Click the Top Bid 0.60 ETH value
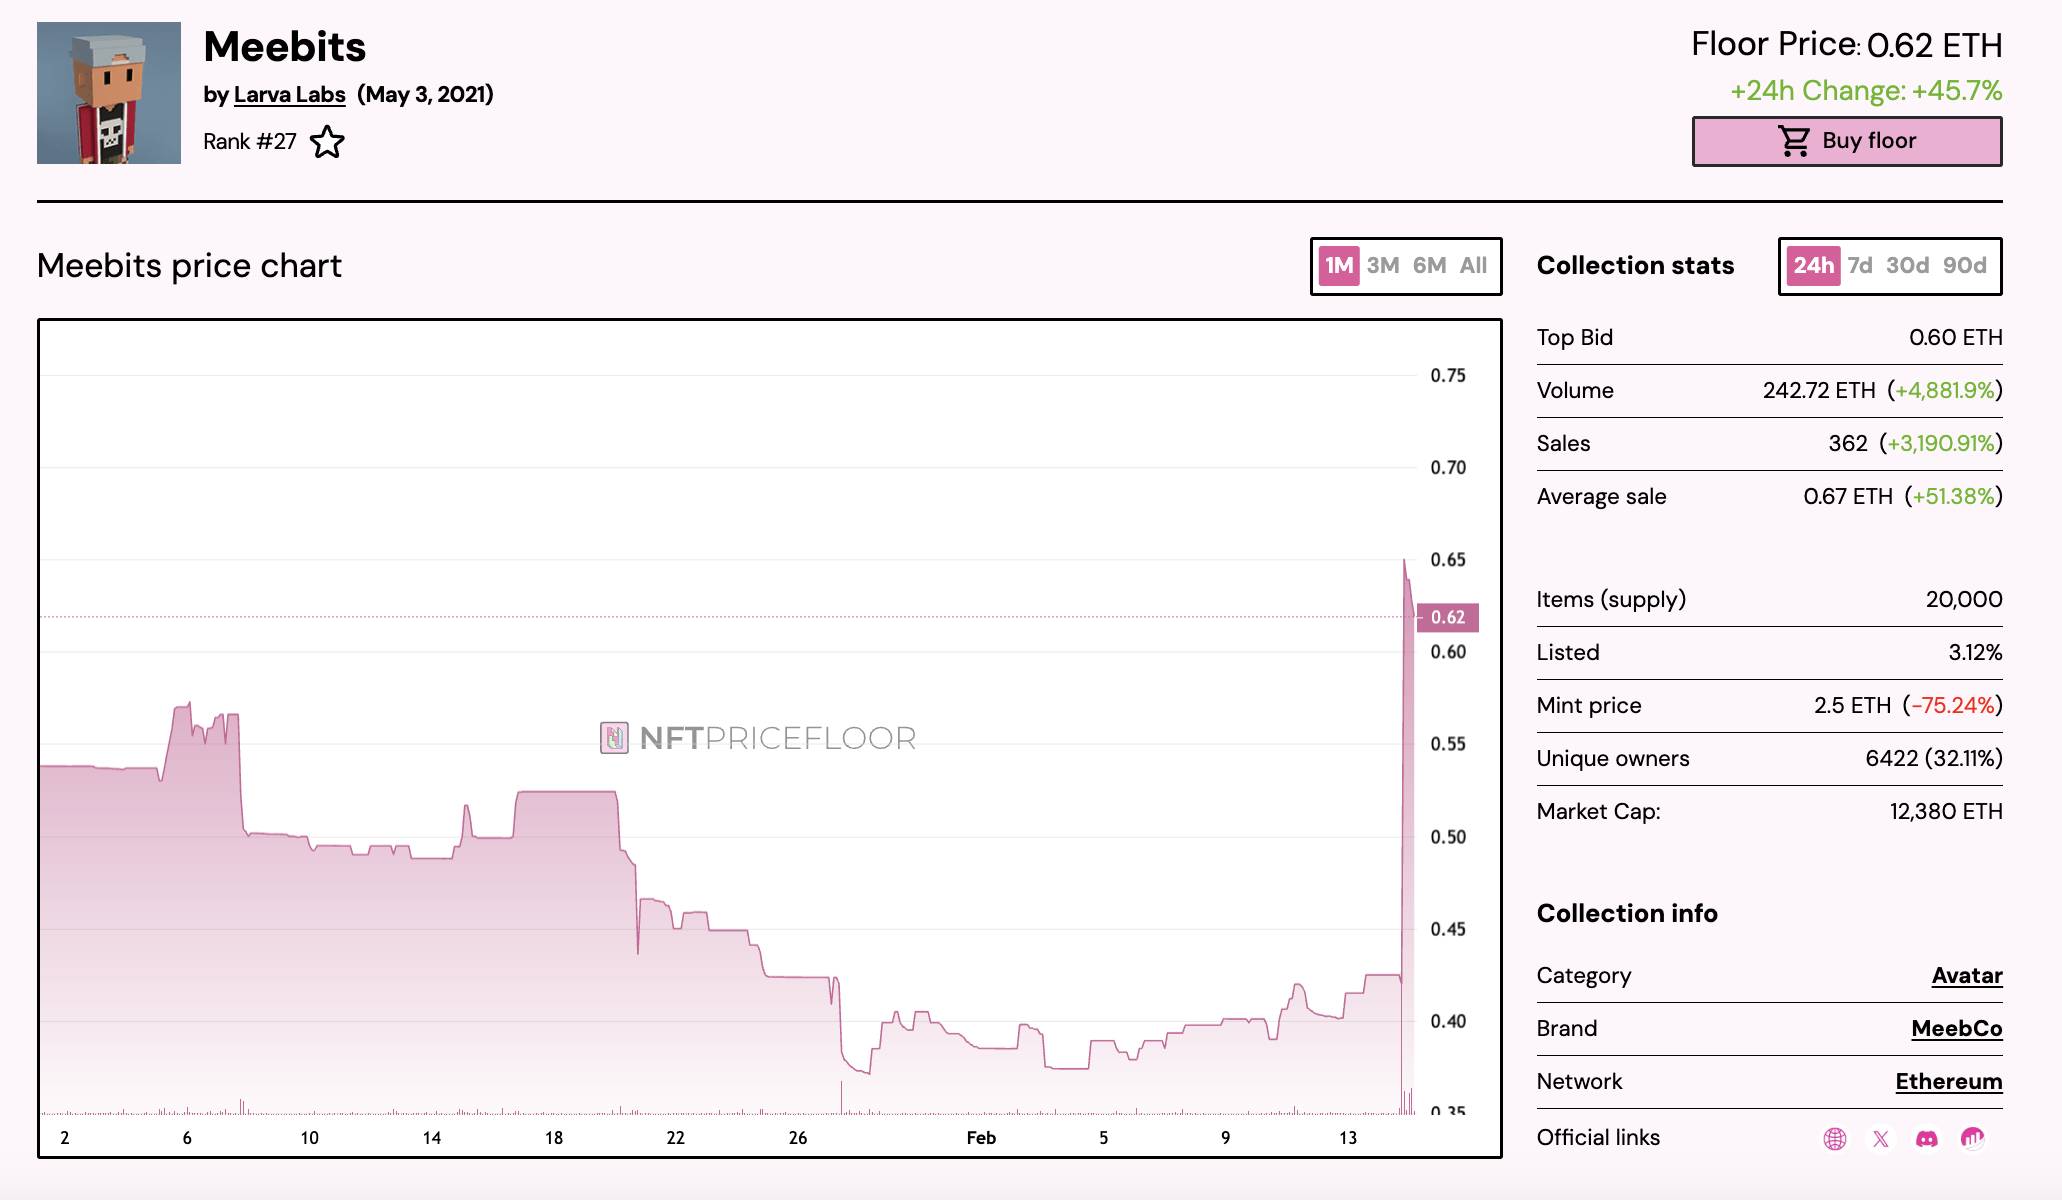 [1955, 338]
